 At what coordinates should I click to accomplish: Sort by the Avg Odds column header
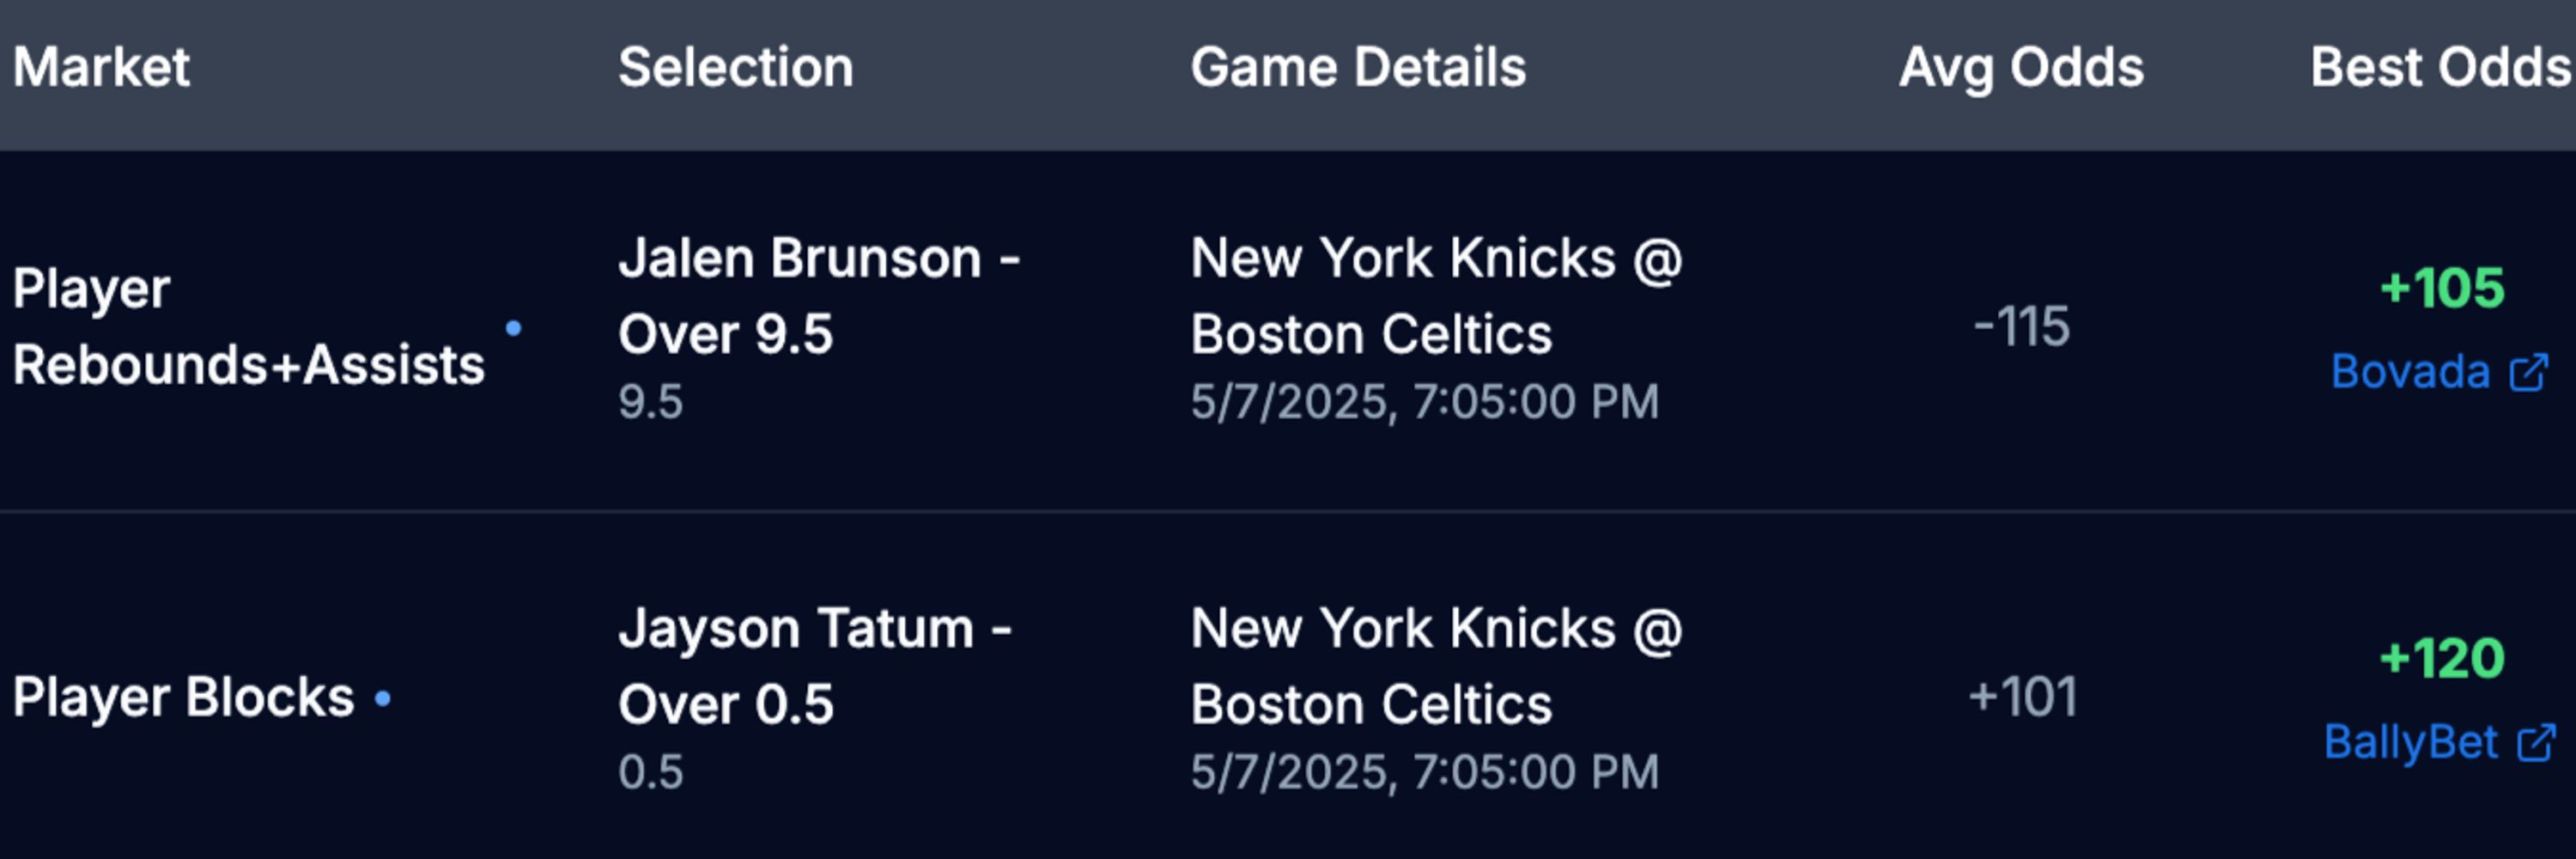click(2021, 68)
